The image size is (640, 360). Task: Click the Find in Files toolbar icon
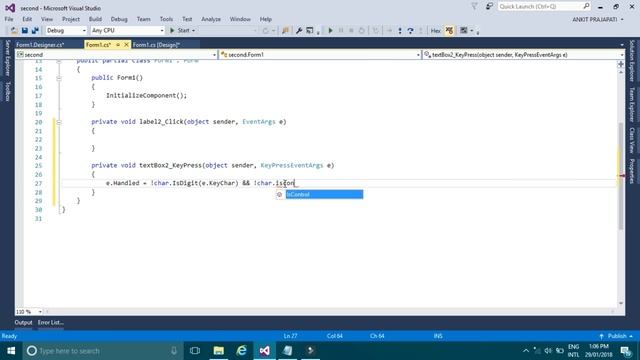tap(285, 31)
